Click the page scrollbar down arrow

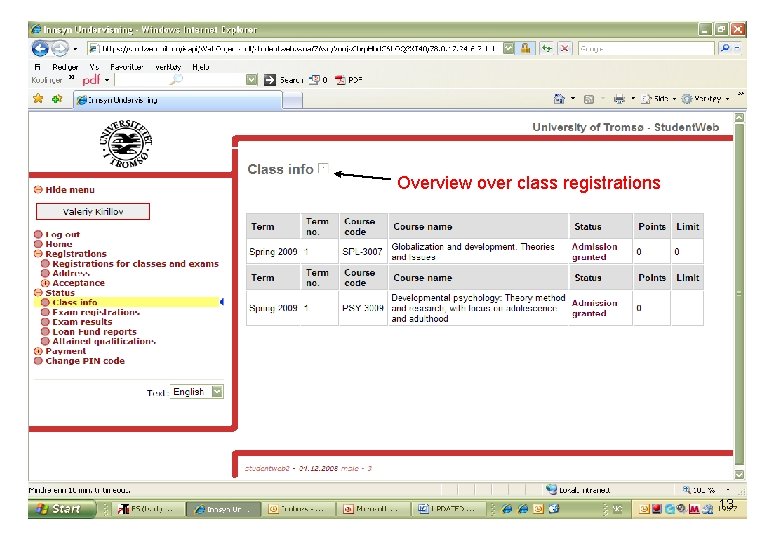point(739,474)
